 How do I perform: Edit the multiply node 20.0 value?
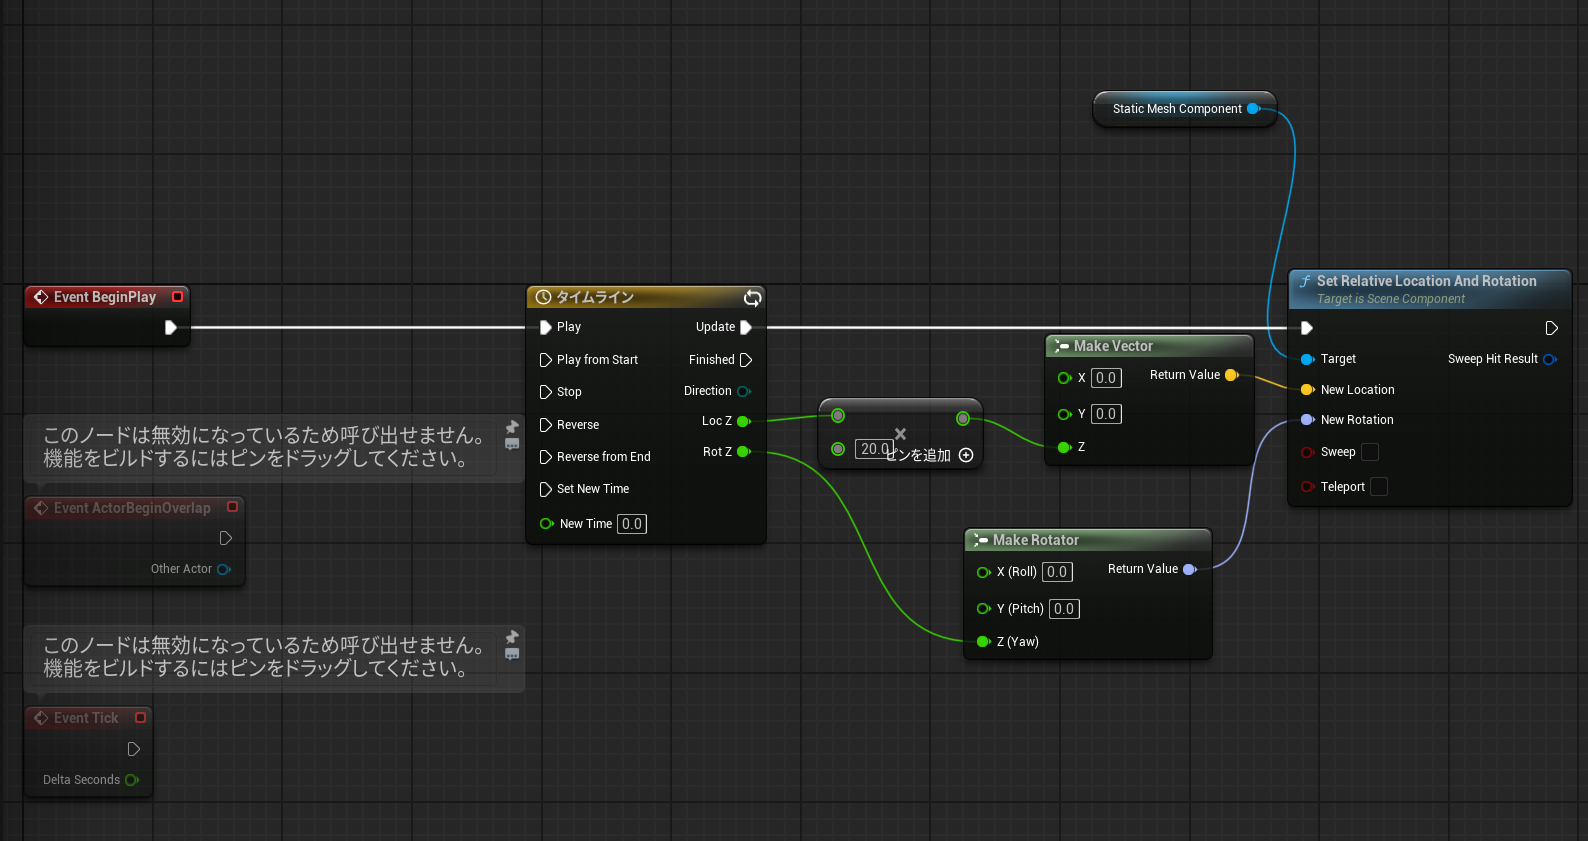pos(874,449)
